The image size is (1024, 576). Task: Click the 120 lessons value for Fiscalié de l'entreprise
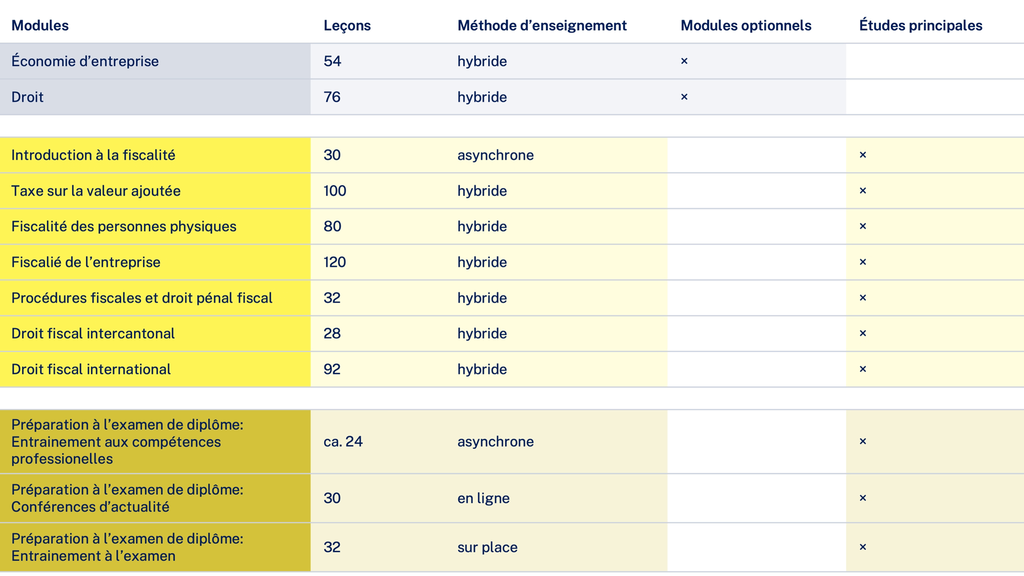coord(335,262)
